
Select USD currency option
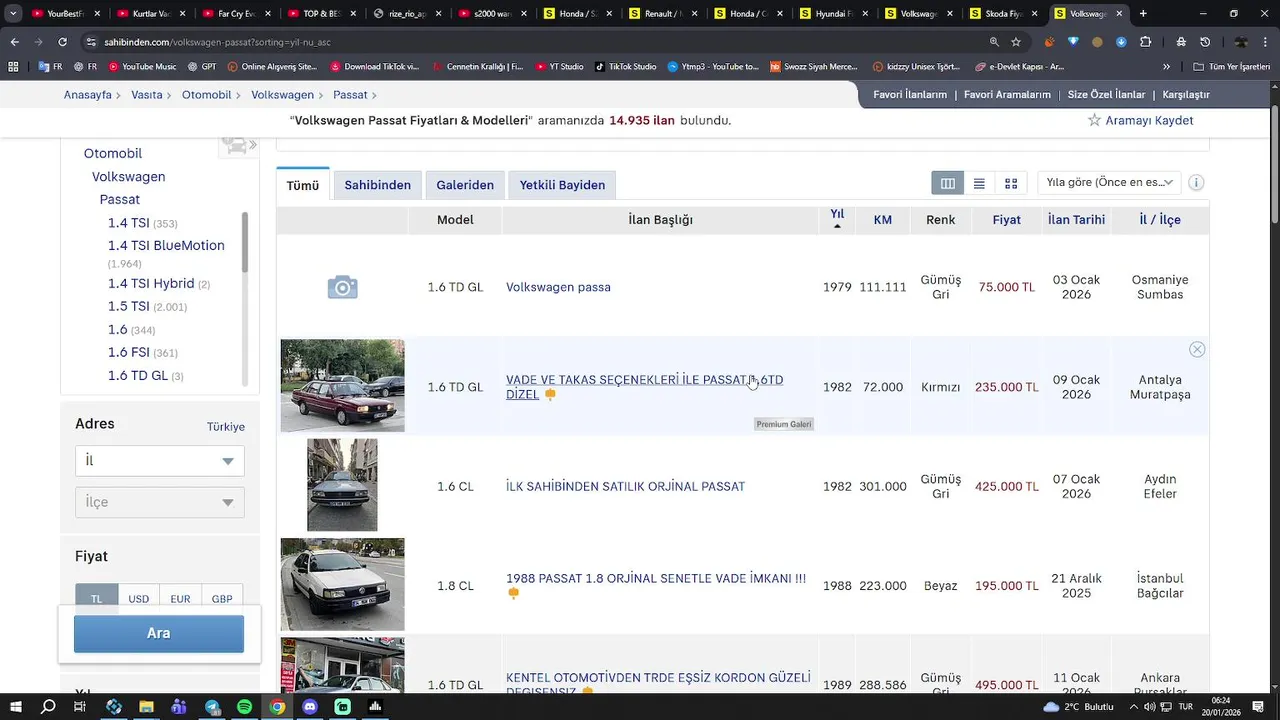[139, 599]
